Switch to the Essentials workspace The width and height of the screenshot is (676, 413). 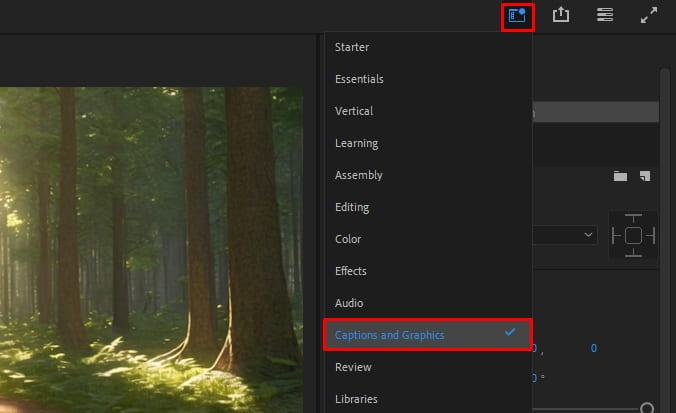point(428,79)
